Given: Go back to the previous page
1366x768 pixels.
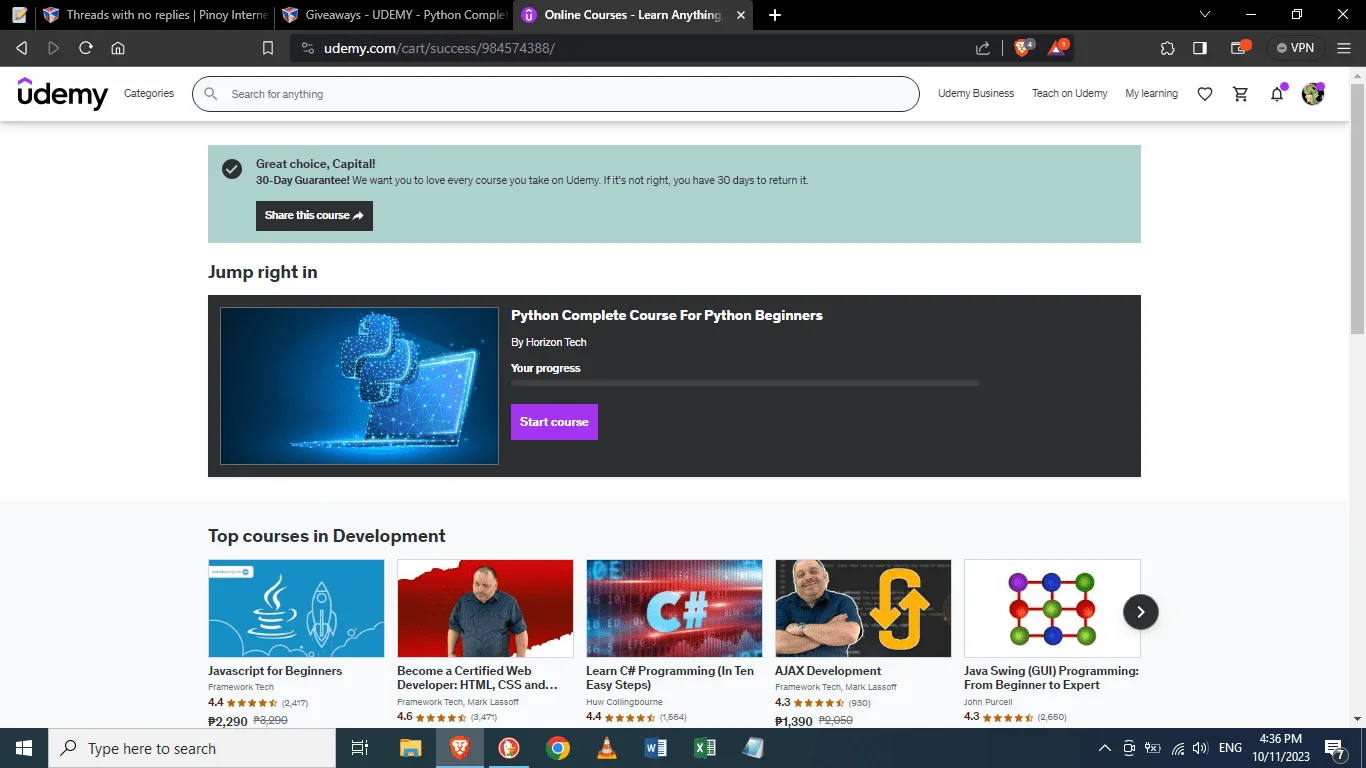Looking at the screenshot, I should (22, 48).
